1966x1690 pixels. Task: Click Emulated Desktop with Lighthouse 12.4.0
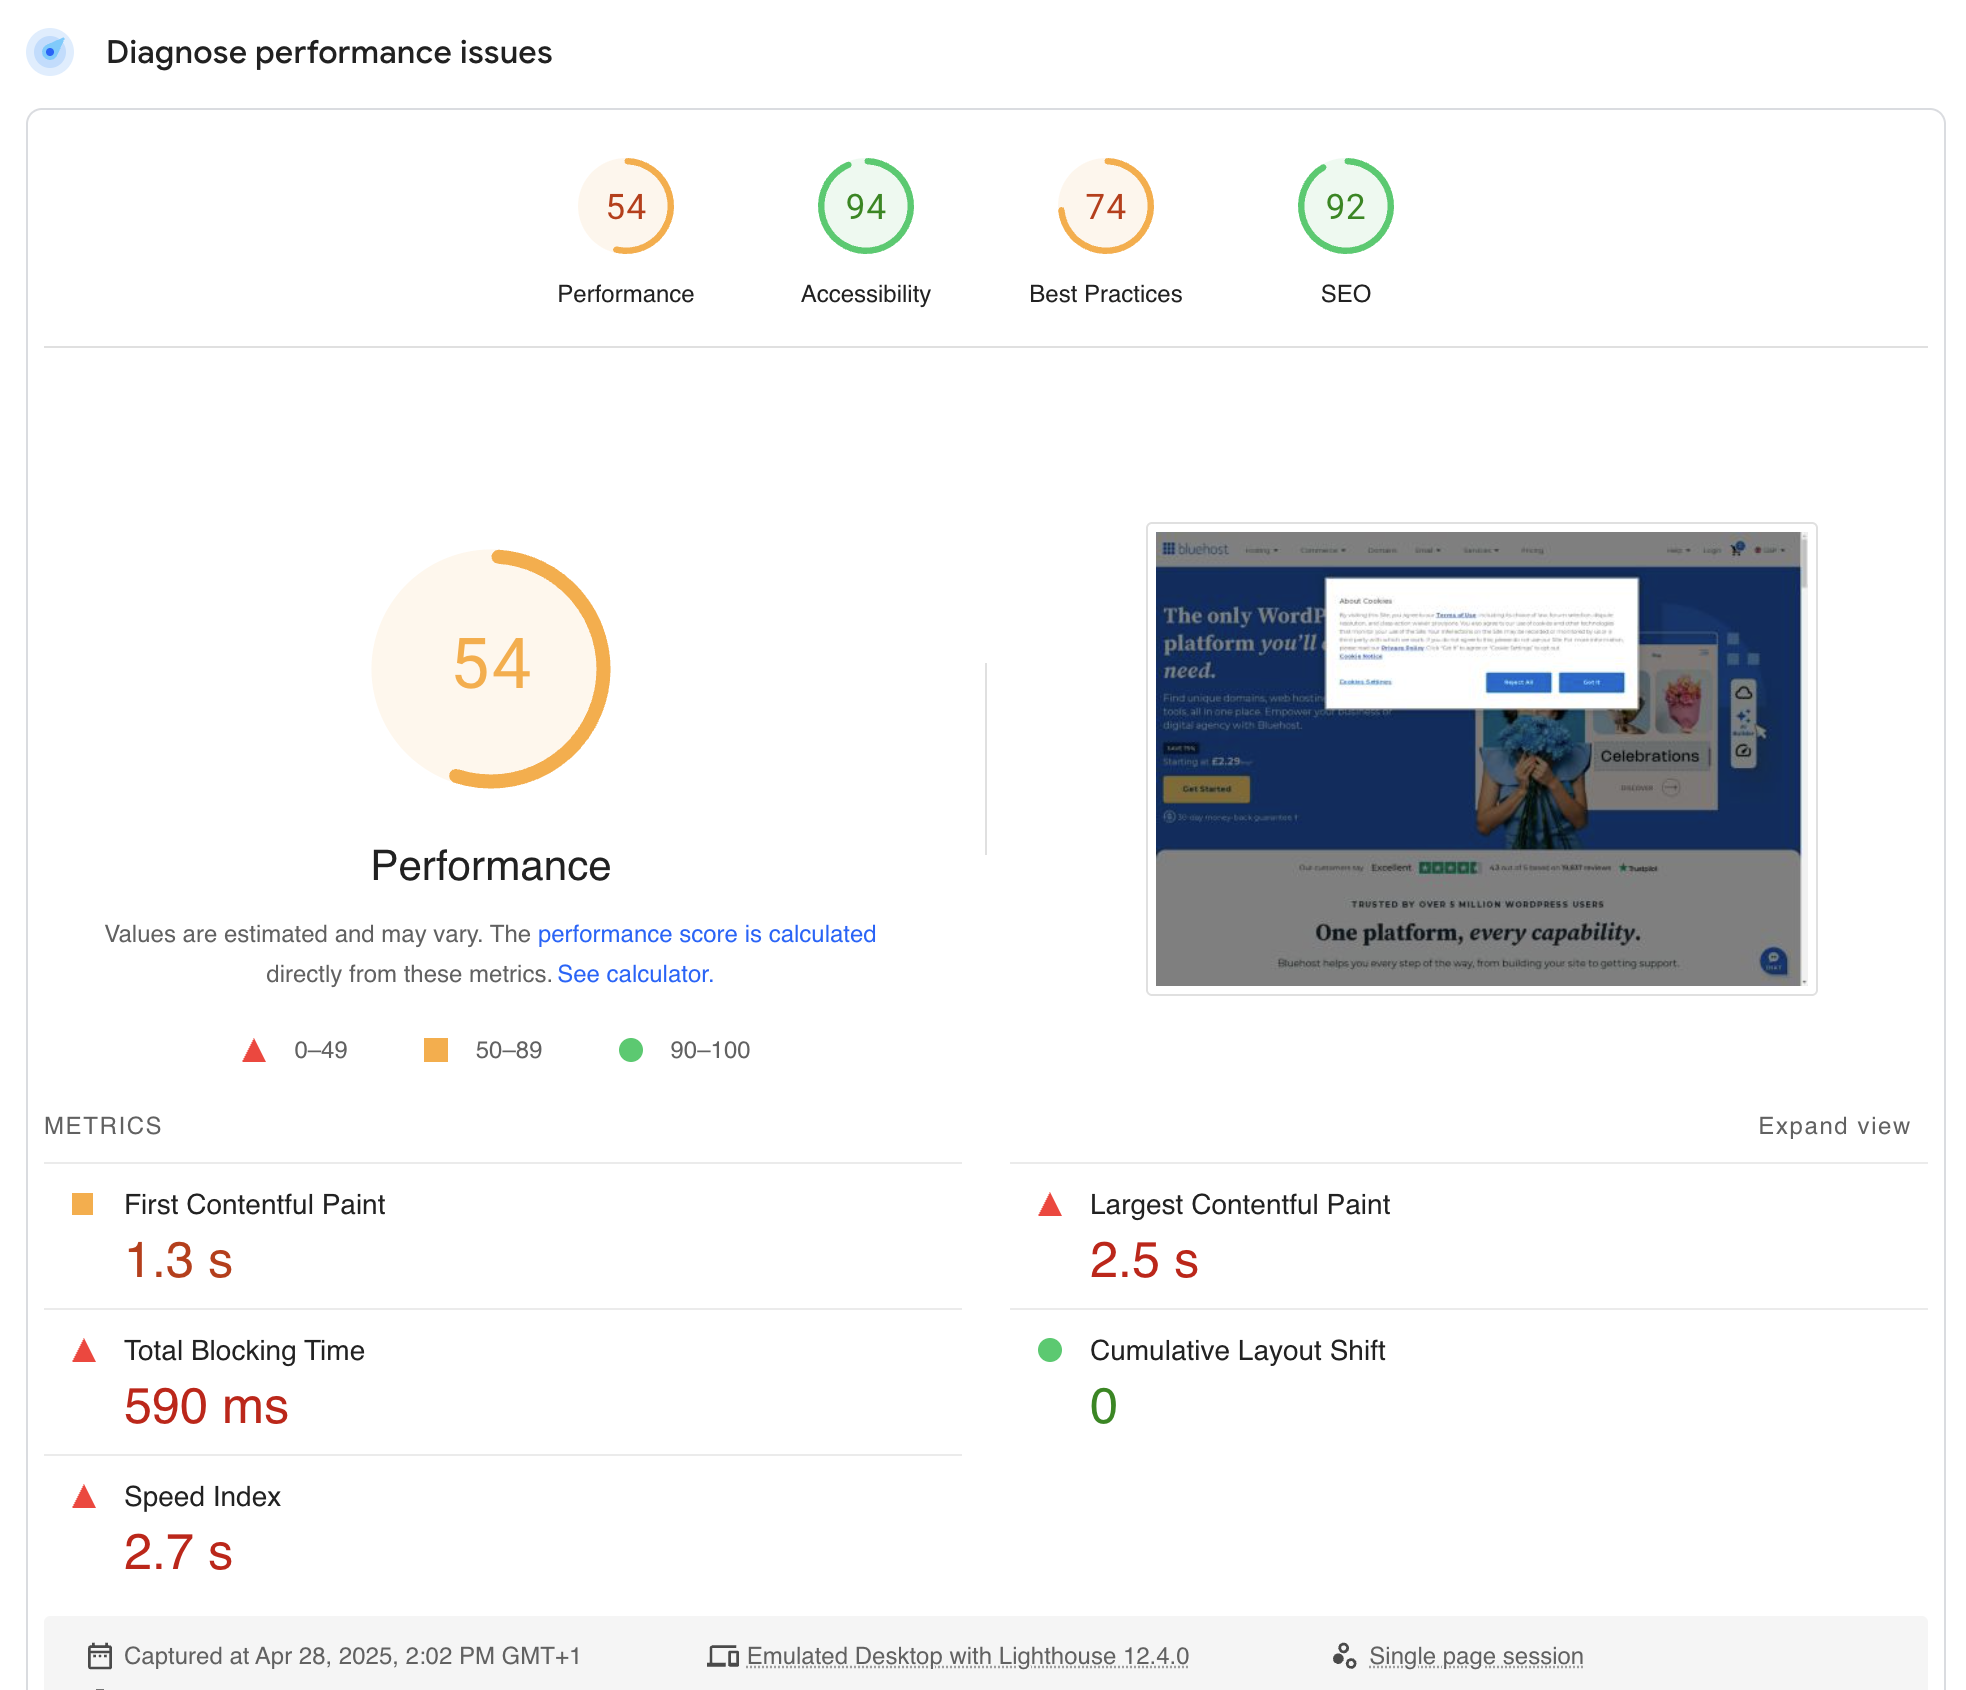968,1656
